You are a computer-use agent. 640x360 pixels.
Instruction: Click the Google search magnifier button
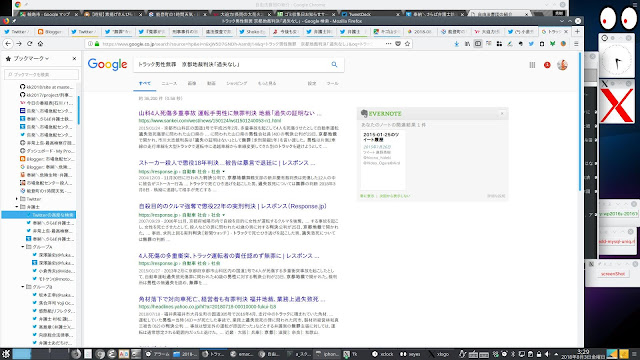334,64
